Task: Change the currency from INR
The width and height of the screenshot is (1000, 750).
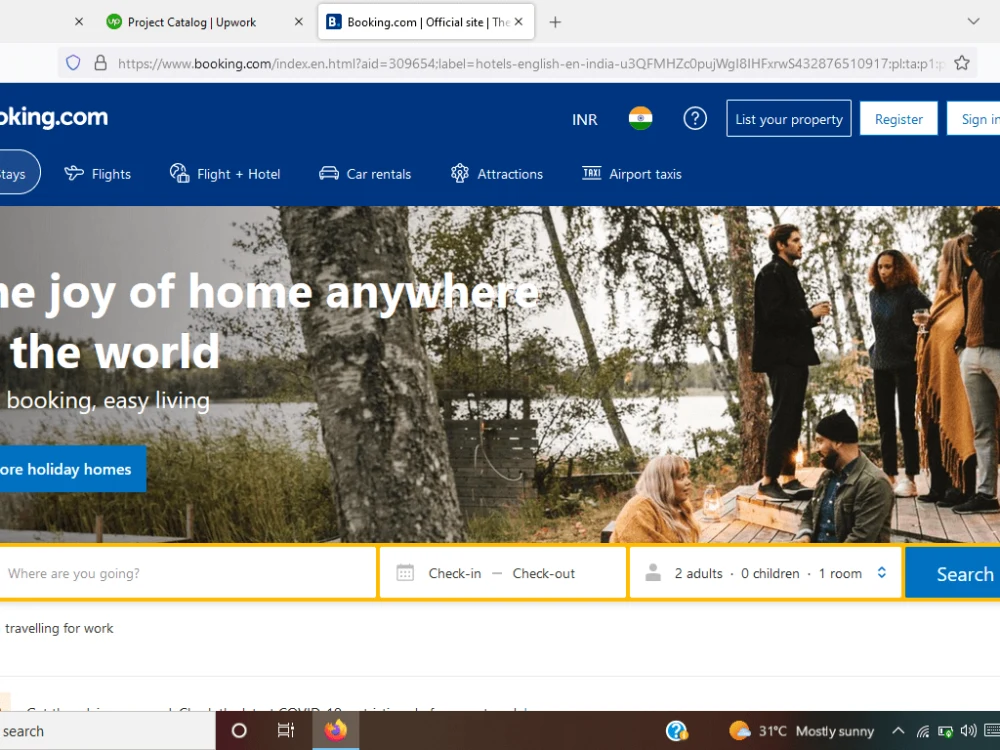Action: 584,119
